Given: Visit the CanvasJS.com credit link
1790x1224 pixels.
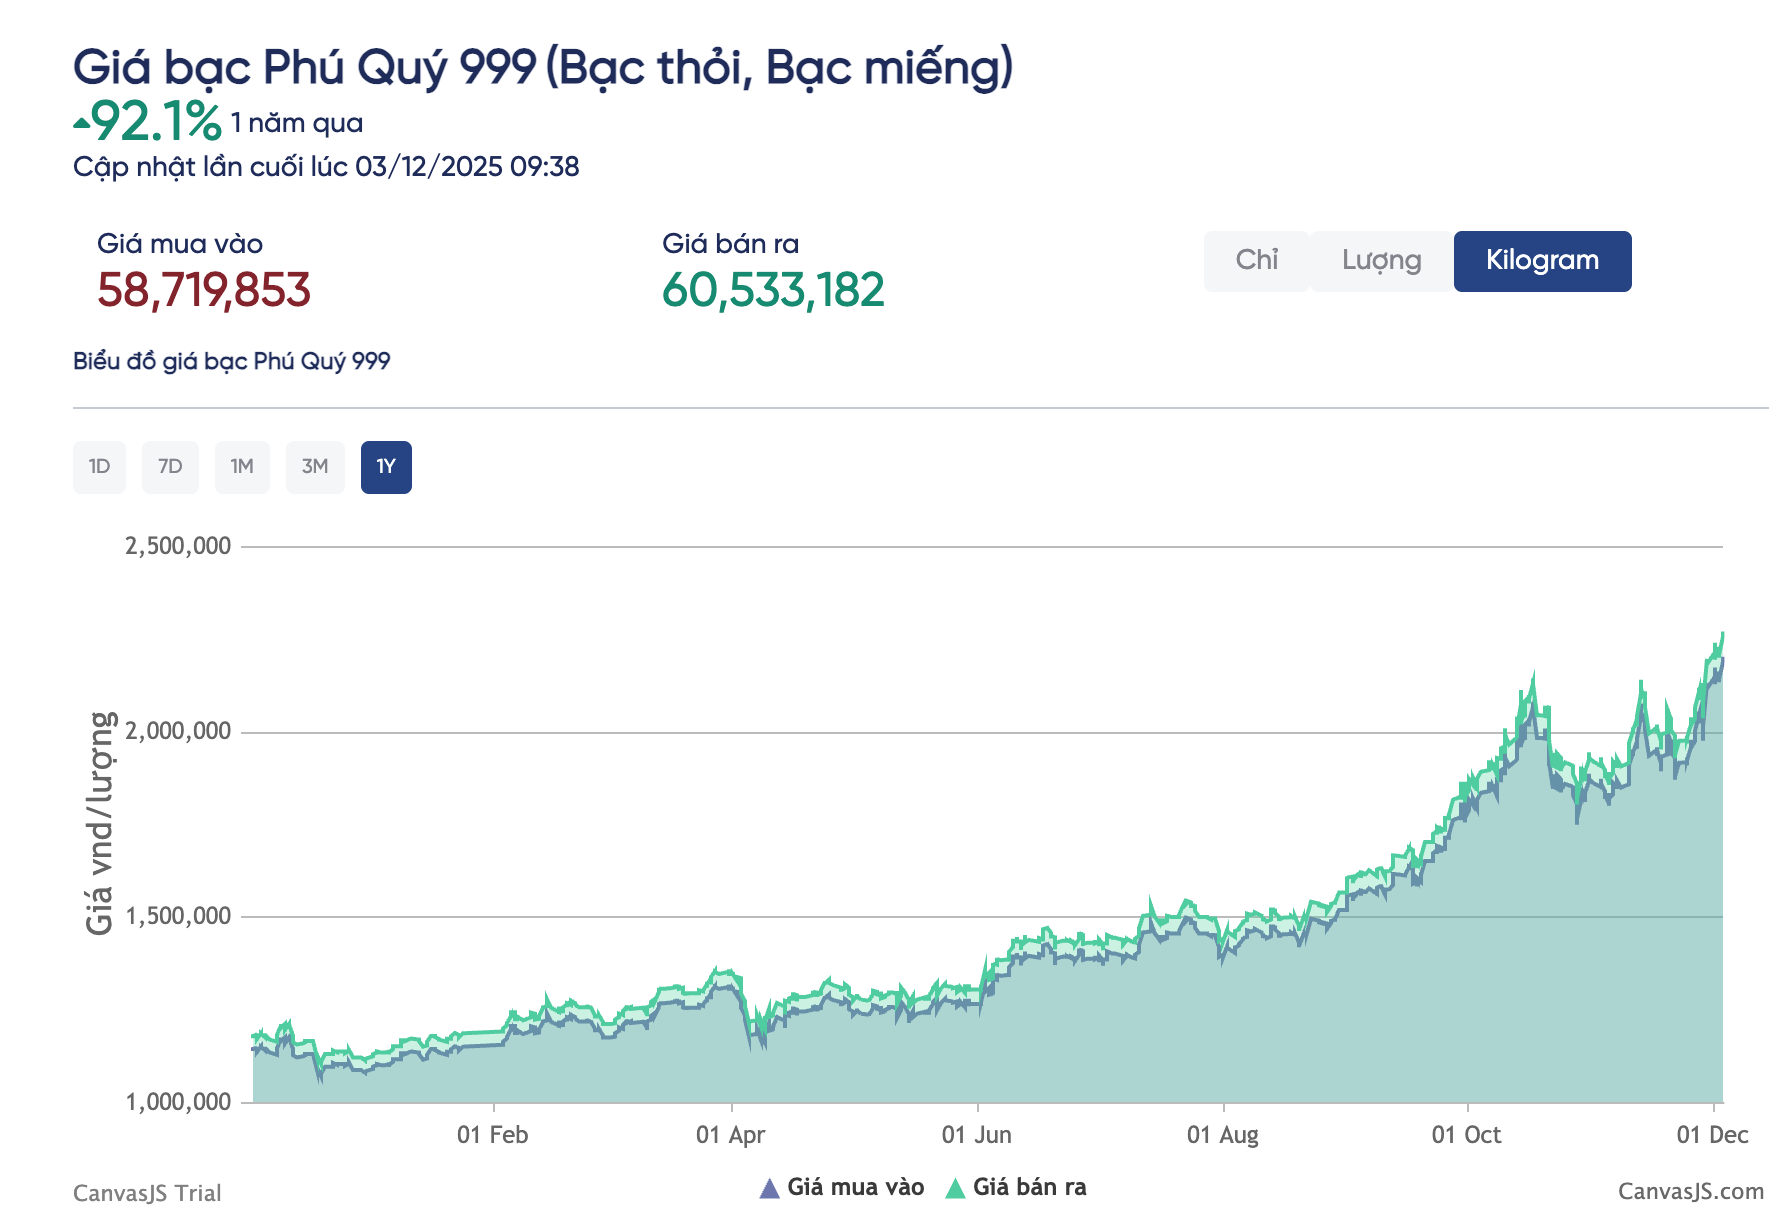Looking at the screenshot, I should (x=1691, y=1191).
